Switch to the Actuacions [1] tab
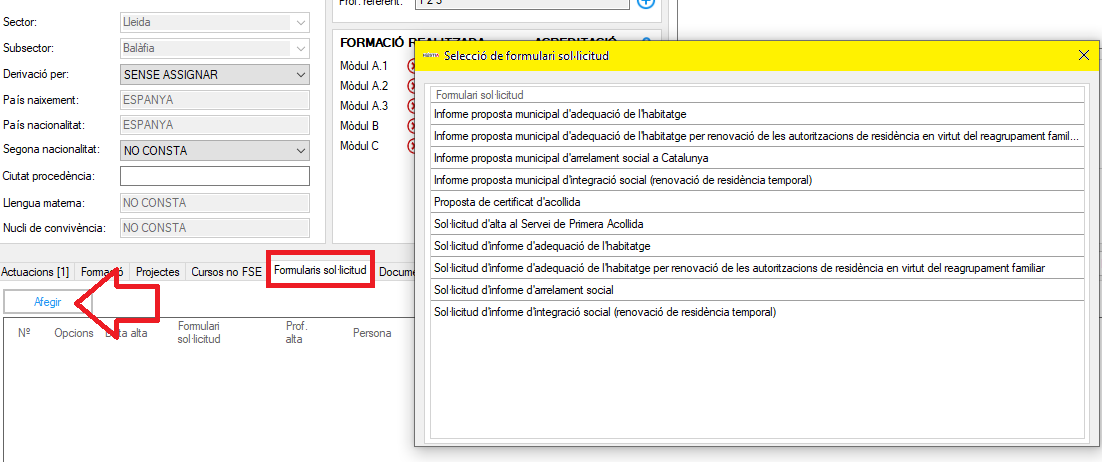The width and height of the screenshot is (1102, 462). click(x=35, y=272)
